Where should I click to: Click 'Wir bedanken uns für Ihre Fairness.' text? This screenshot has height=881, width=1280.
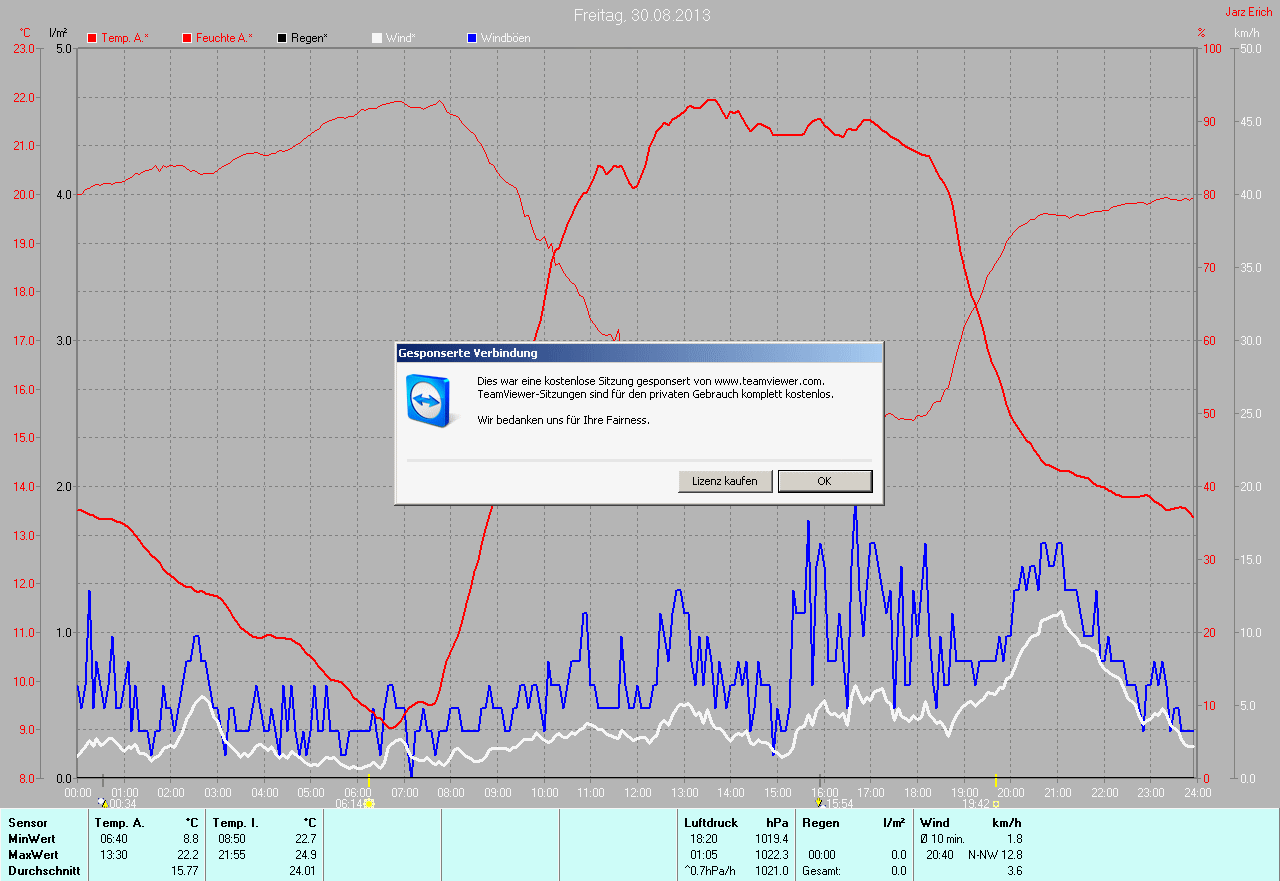click(563, 420)
